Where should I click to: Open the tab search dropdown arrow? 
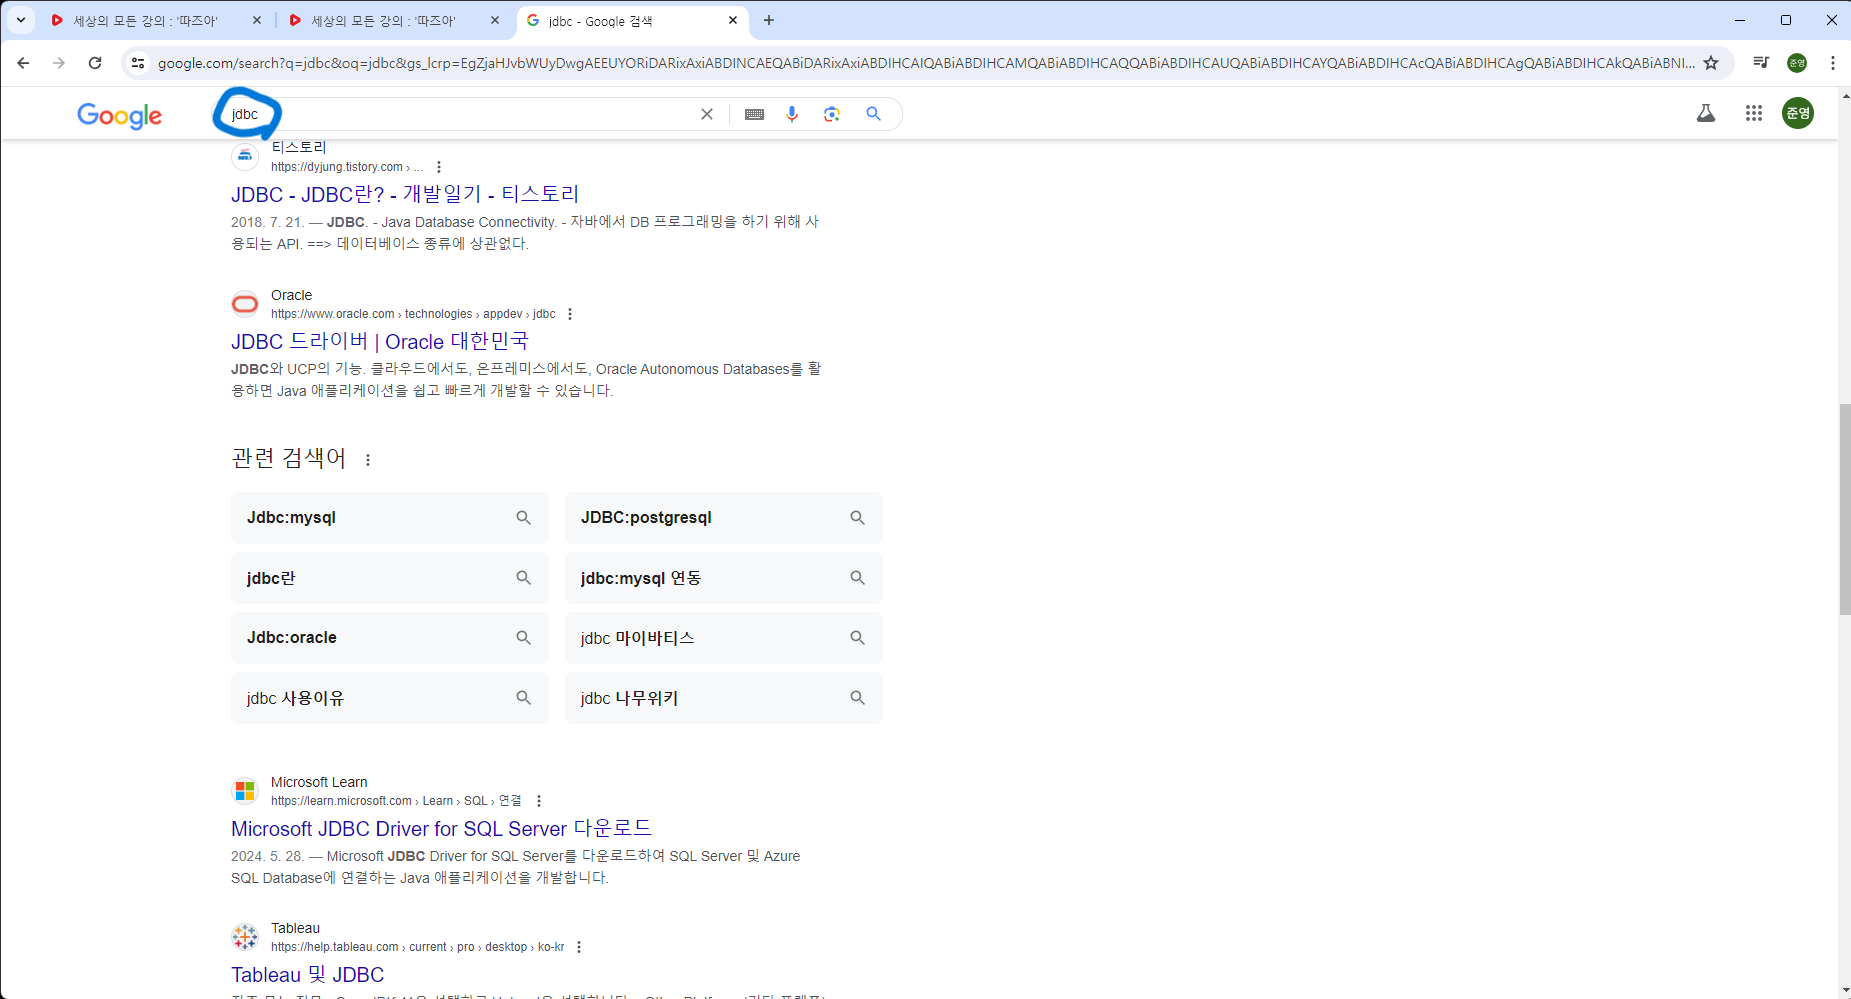pyautogui.click(x=20, y=20)
